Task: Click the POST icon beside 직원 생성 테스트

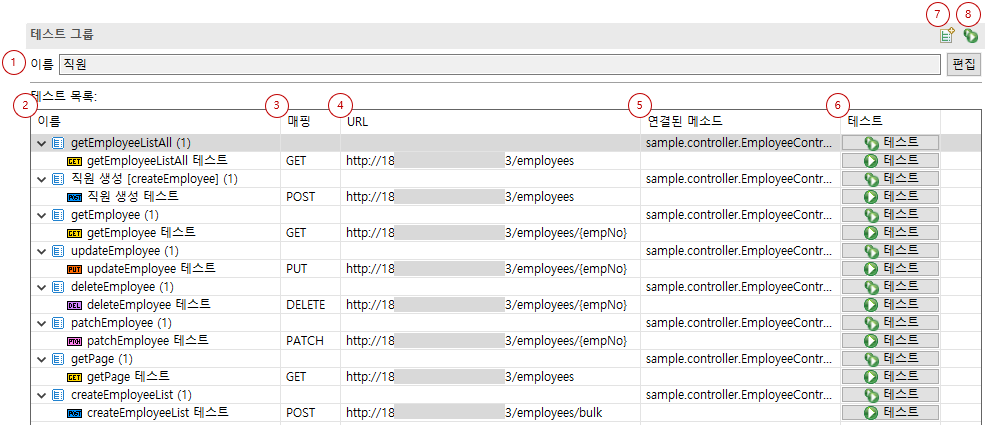Action: [x=74, y=196]
